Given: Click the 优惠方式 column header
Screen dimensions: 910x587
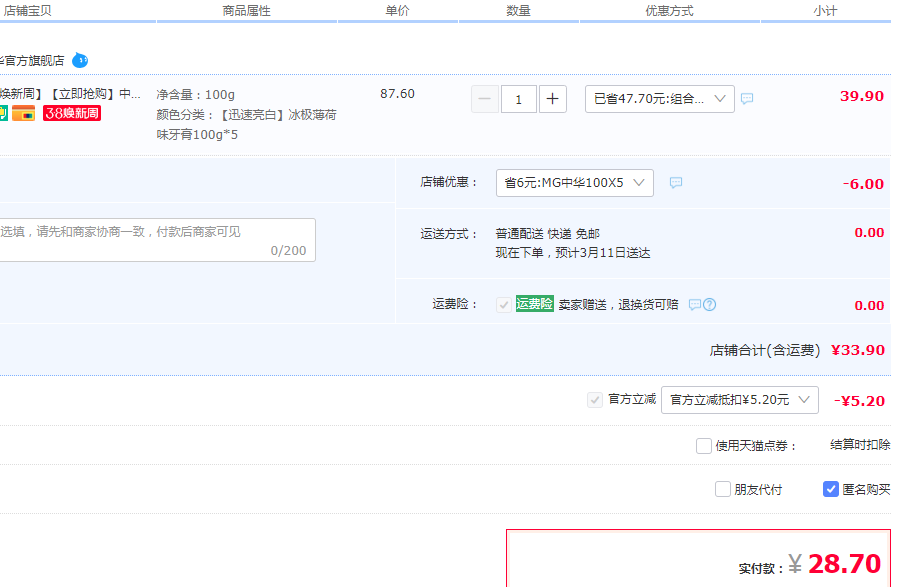Looking at the screenshot, I should pos(669,11).
